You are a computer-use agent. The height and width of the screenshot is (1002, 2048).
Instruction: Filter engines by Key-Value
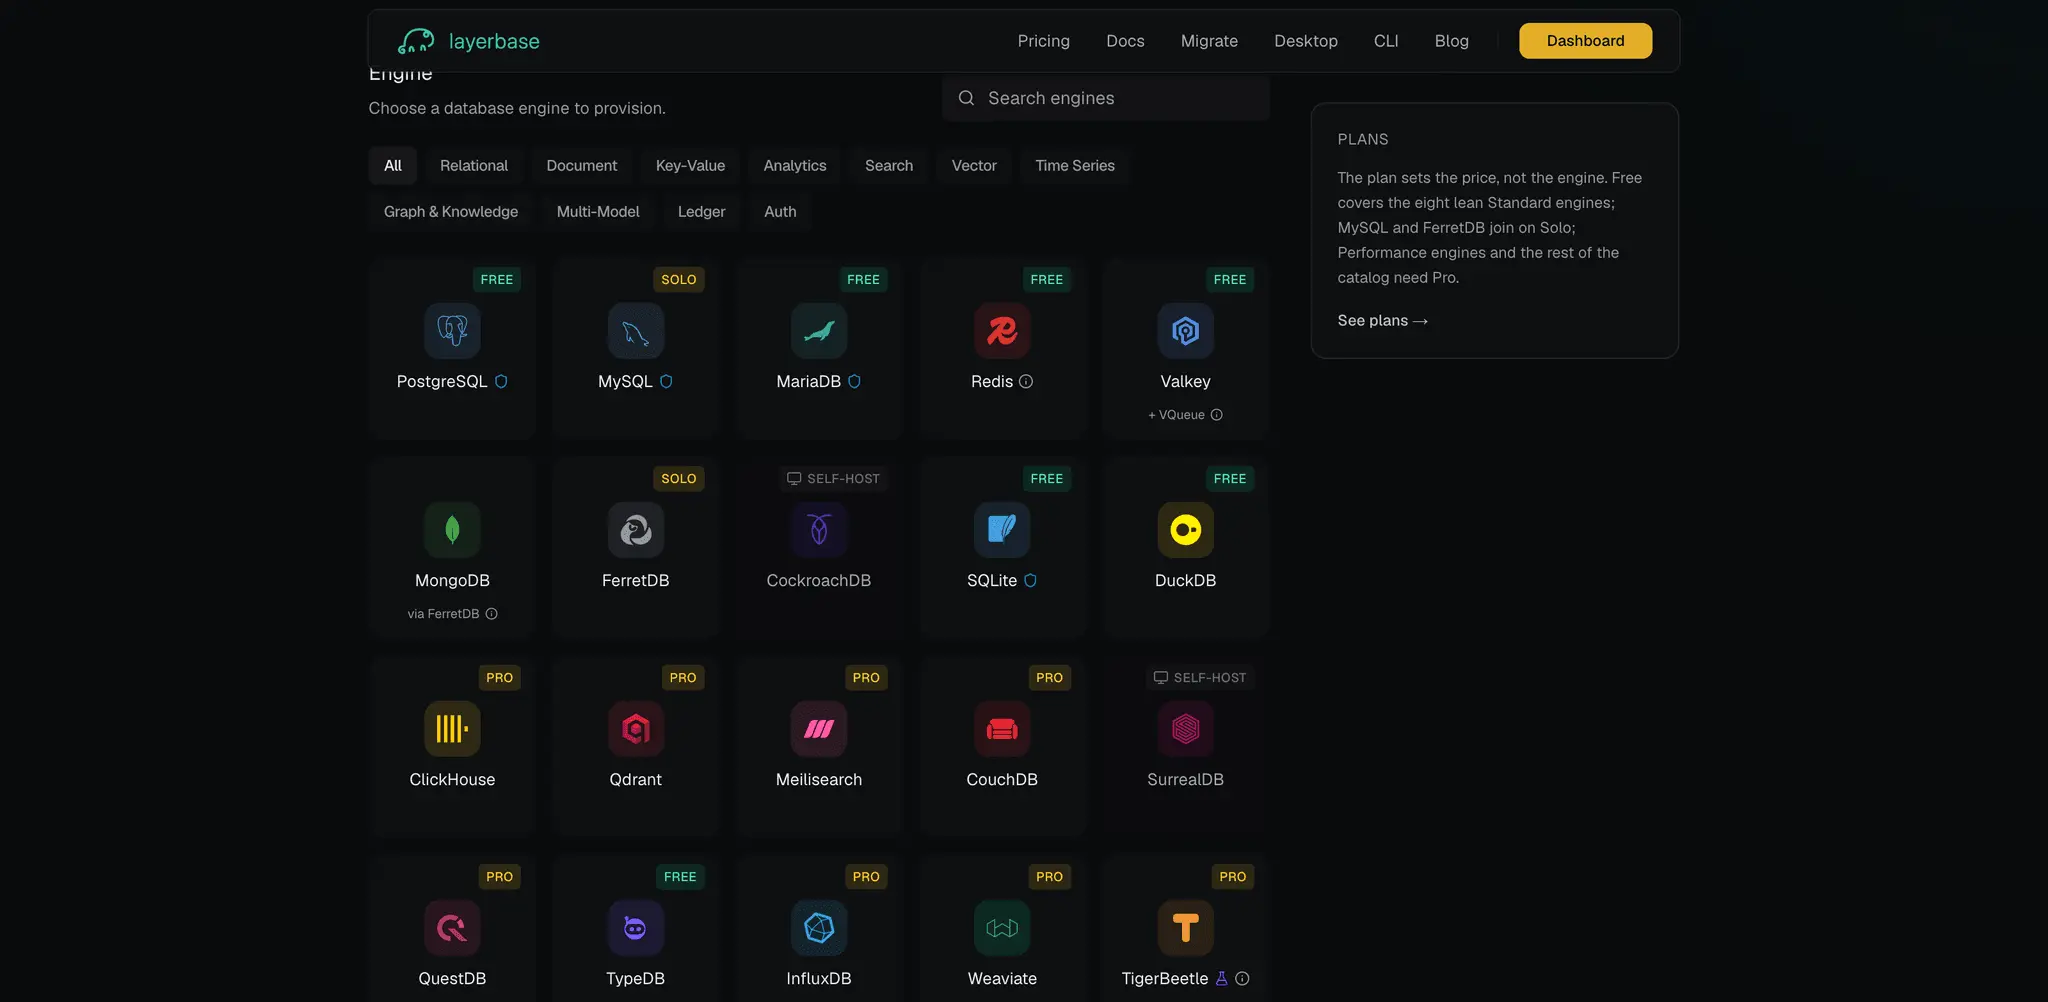pos(690,166)
